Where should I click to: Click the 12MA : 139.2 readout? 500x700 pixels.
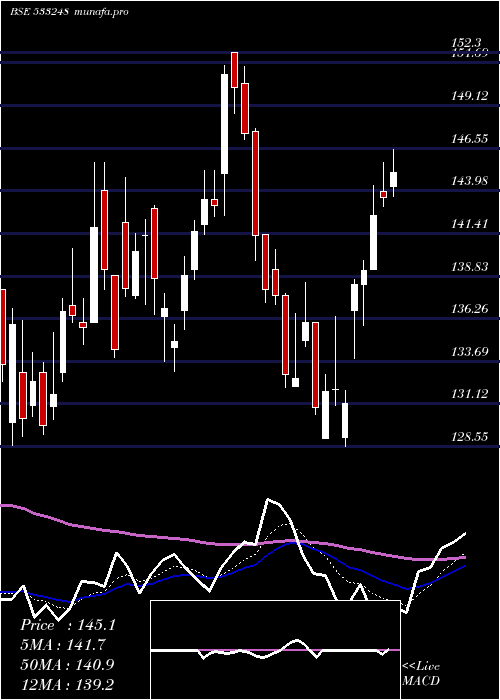pyautogui.click(x=66, y=684)
